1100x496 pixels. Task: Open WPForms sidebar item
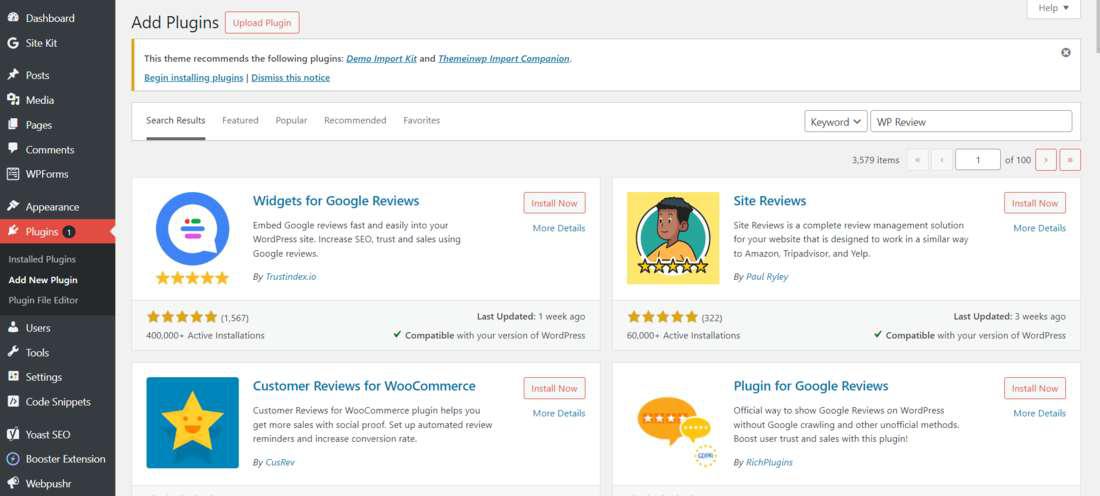[x=46, y=174]
